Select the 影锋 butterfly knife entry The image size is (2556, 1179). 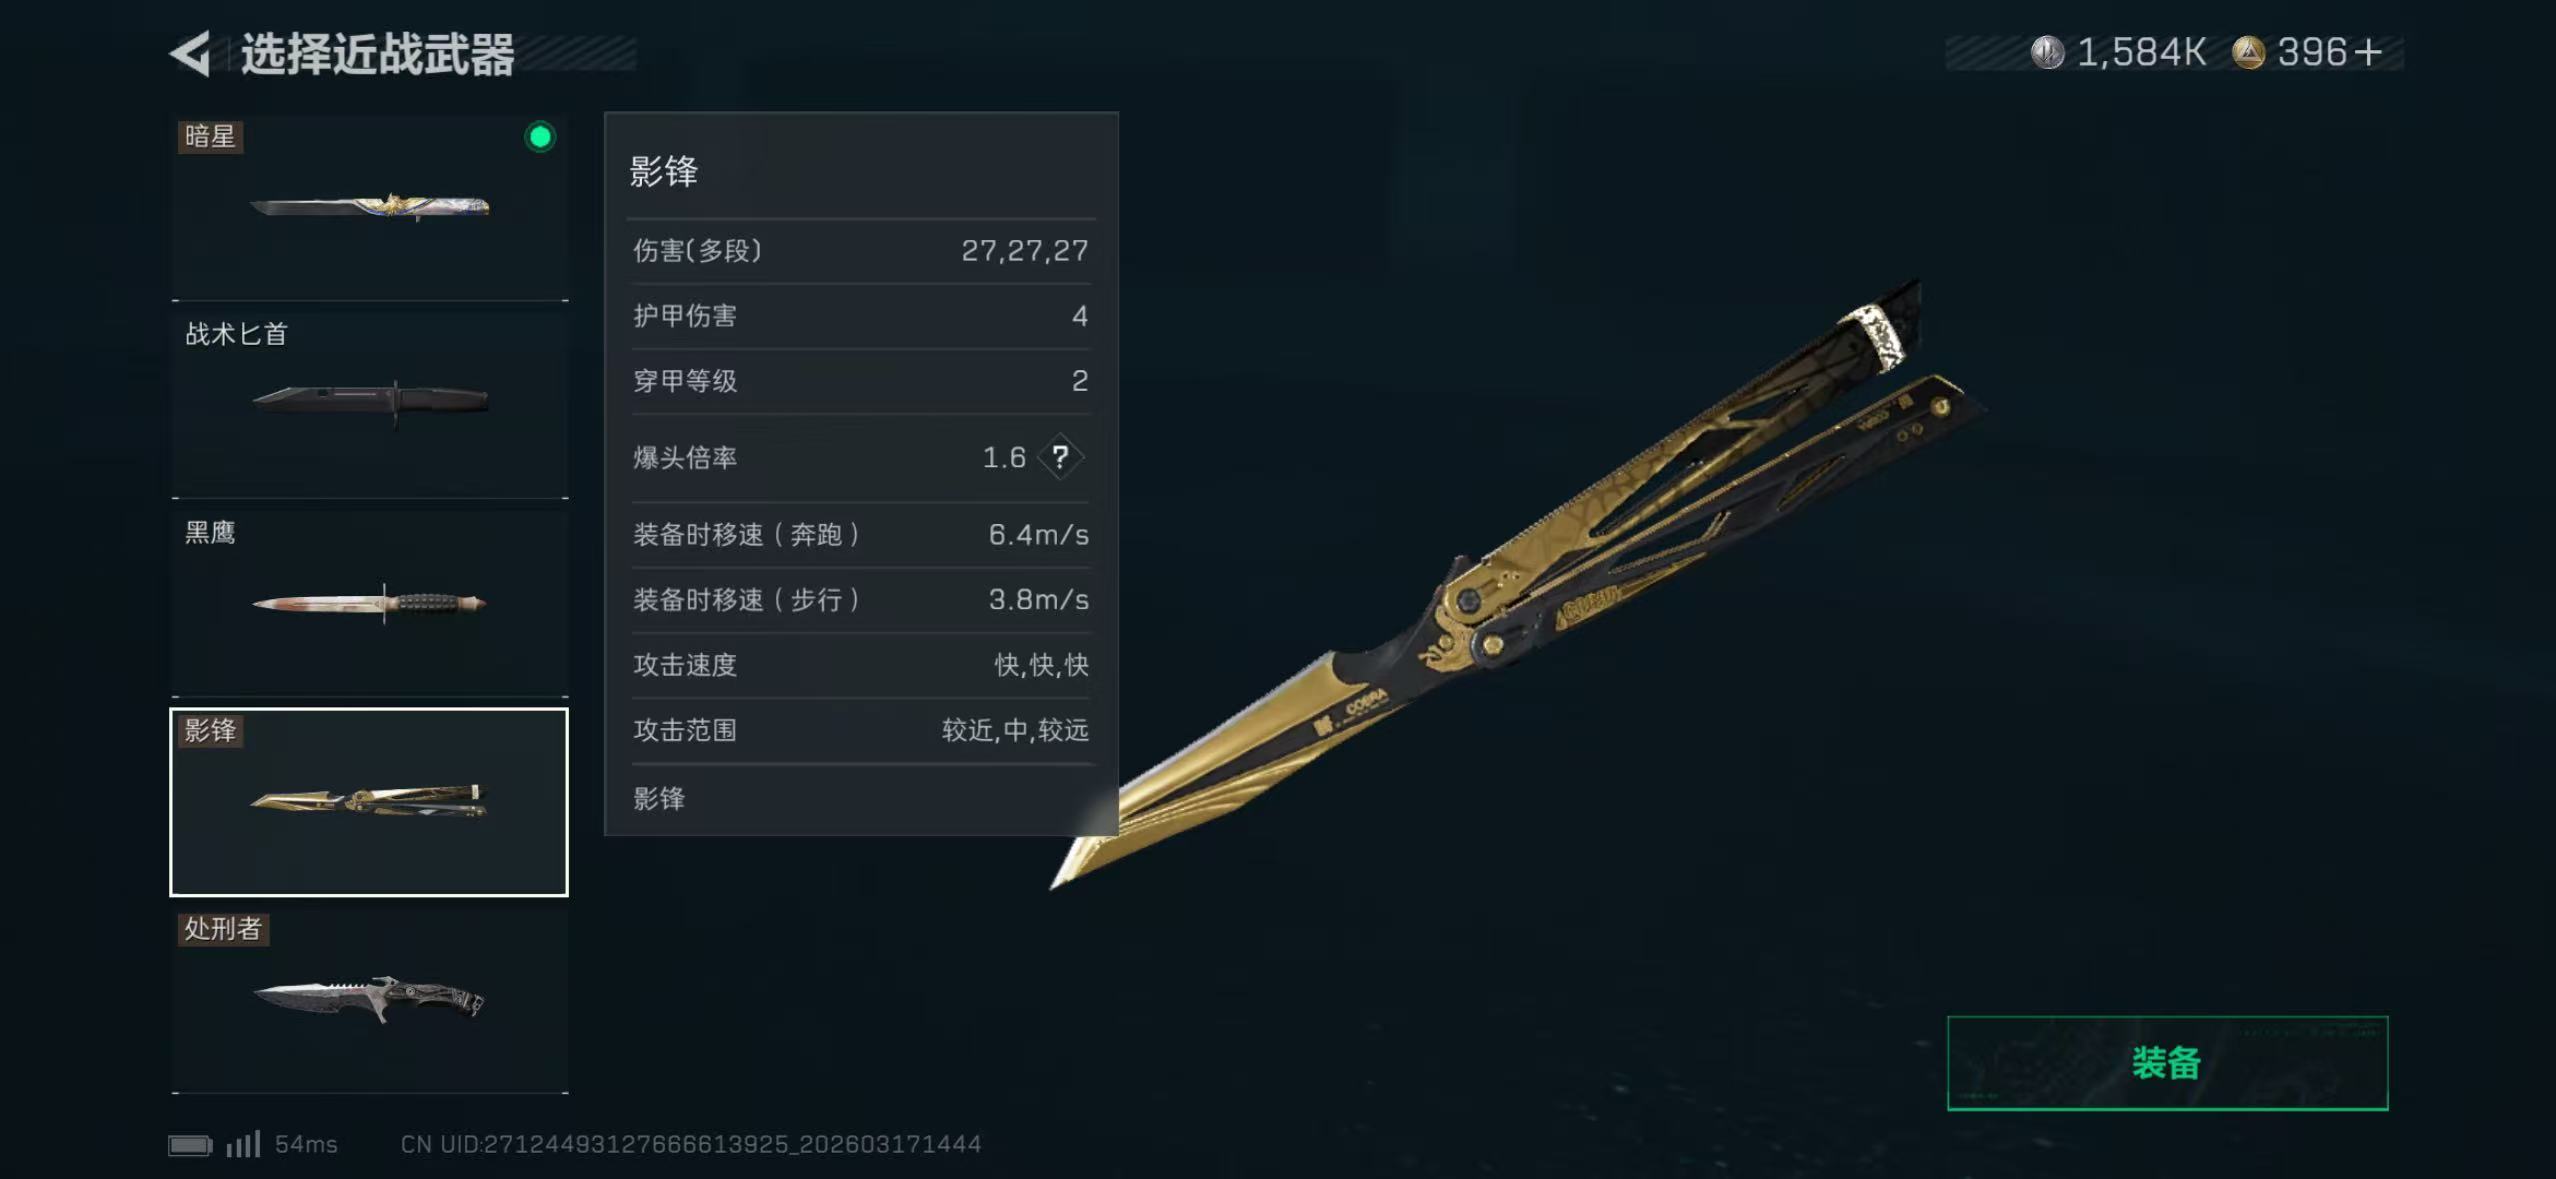point(369,802)
